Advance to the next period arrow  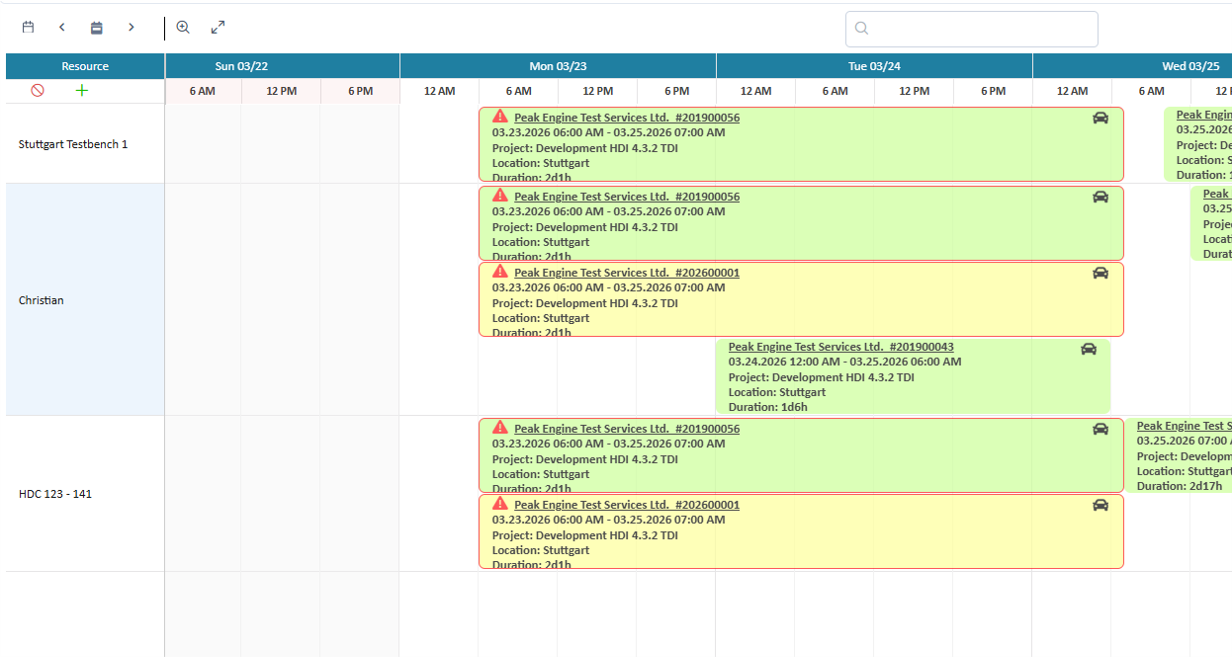(131, 27)
